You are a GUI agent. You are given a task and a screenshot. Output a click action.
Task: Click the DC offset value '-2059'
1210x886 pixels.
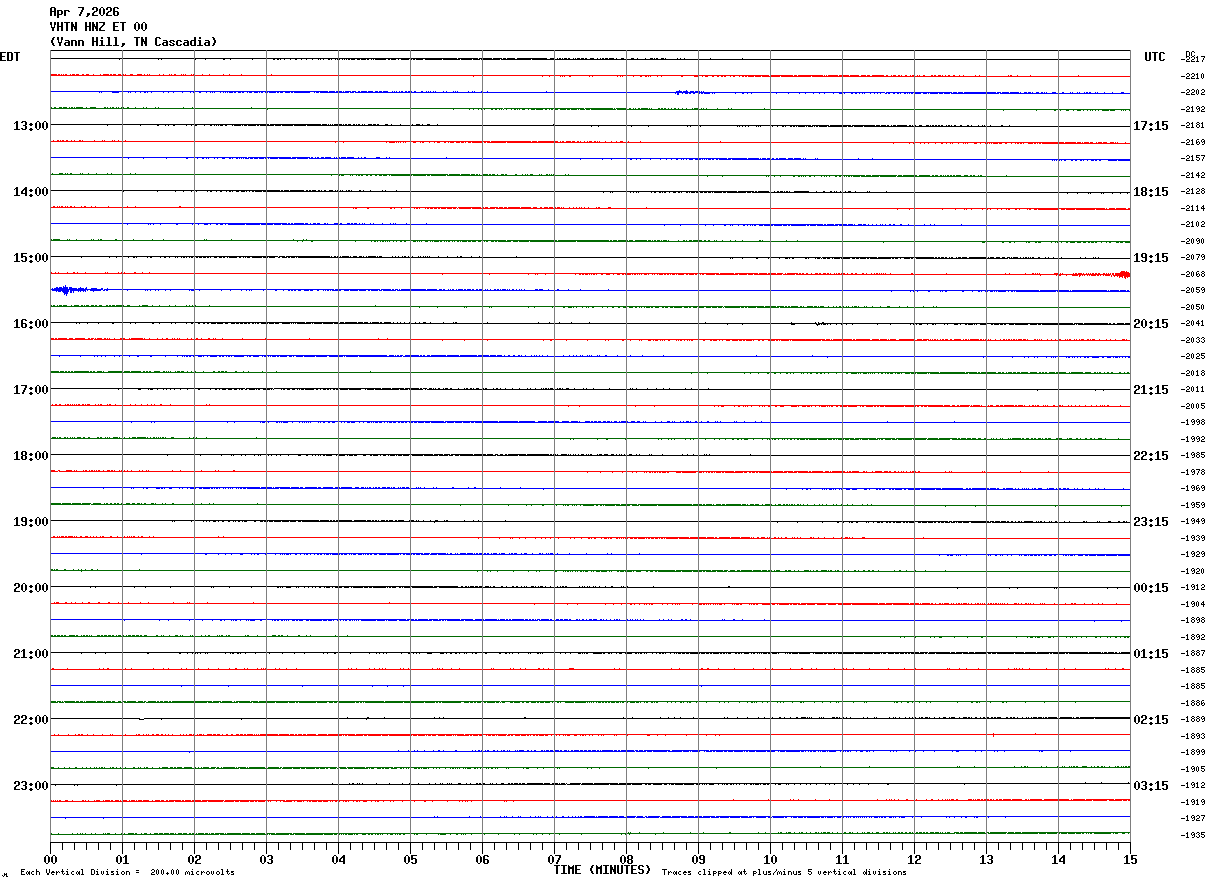1194,291
